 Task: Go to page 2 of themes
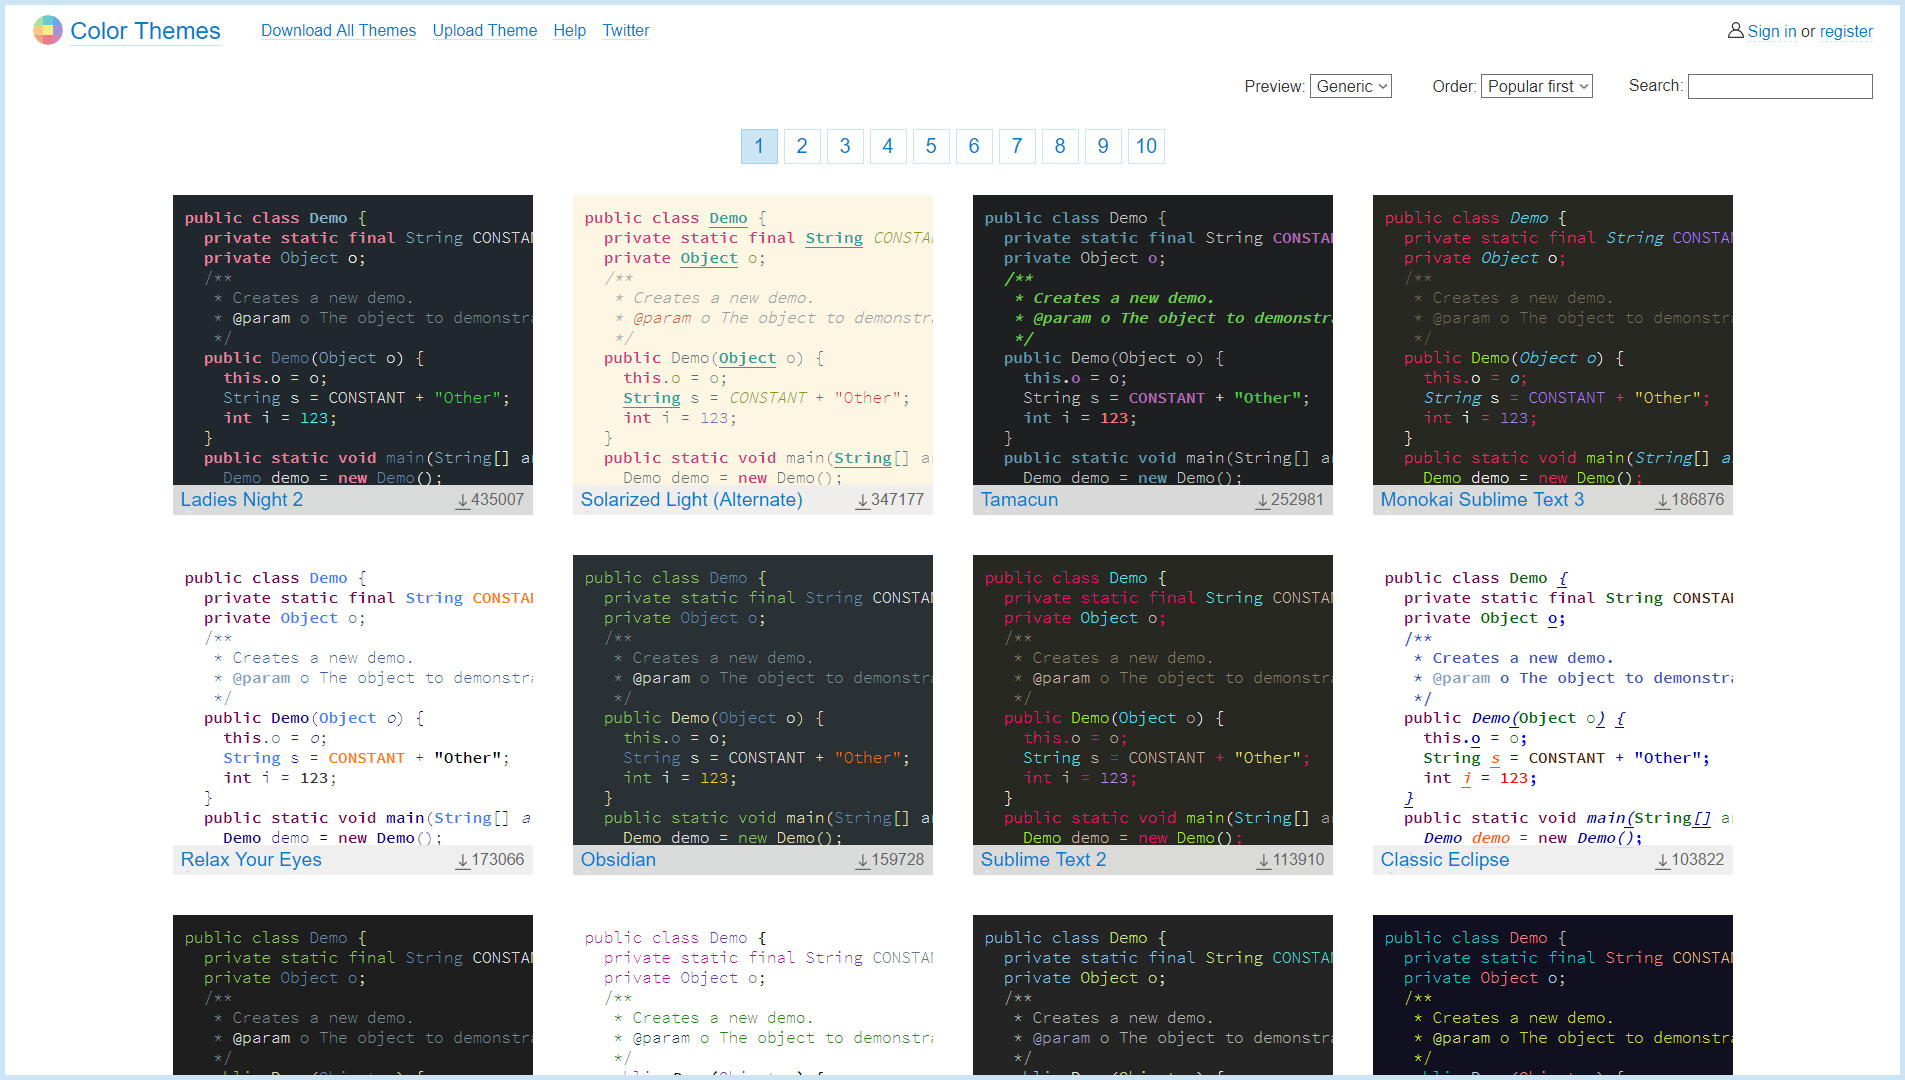(802, 146)
